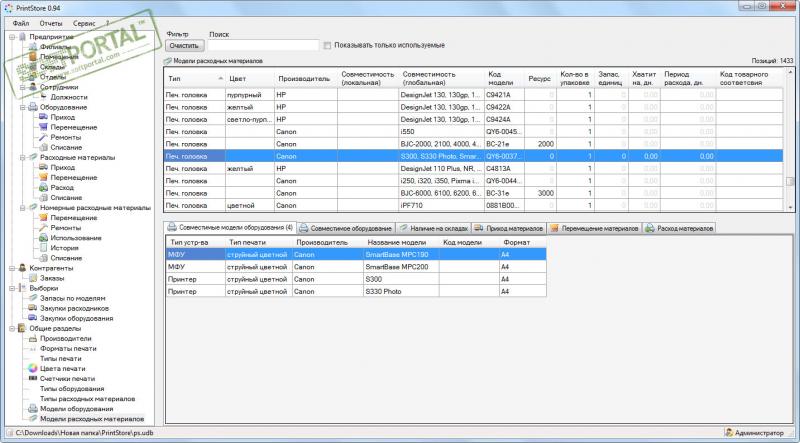
Task: Open the Сервис menu
Action: pyautogui.click(x=84, y=23)
